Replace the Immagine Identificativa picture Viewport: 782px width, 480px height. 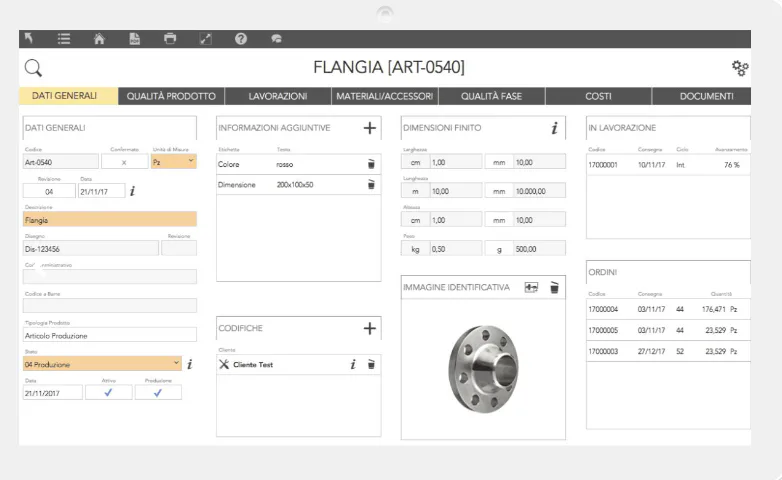coord(531,287)
